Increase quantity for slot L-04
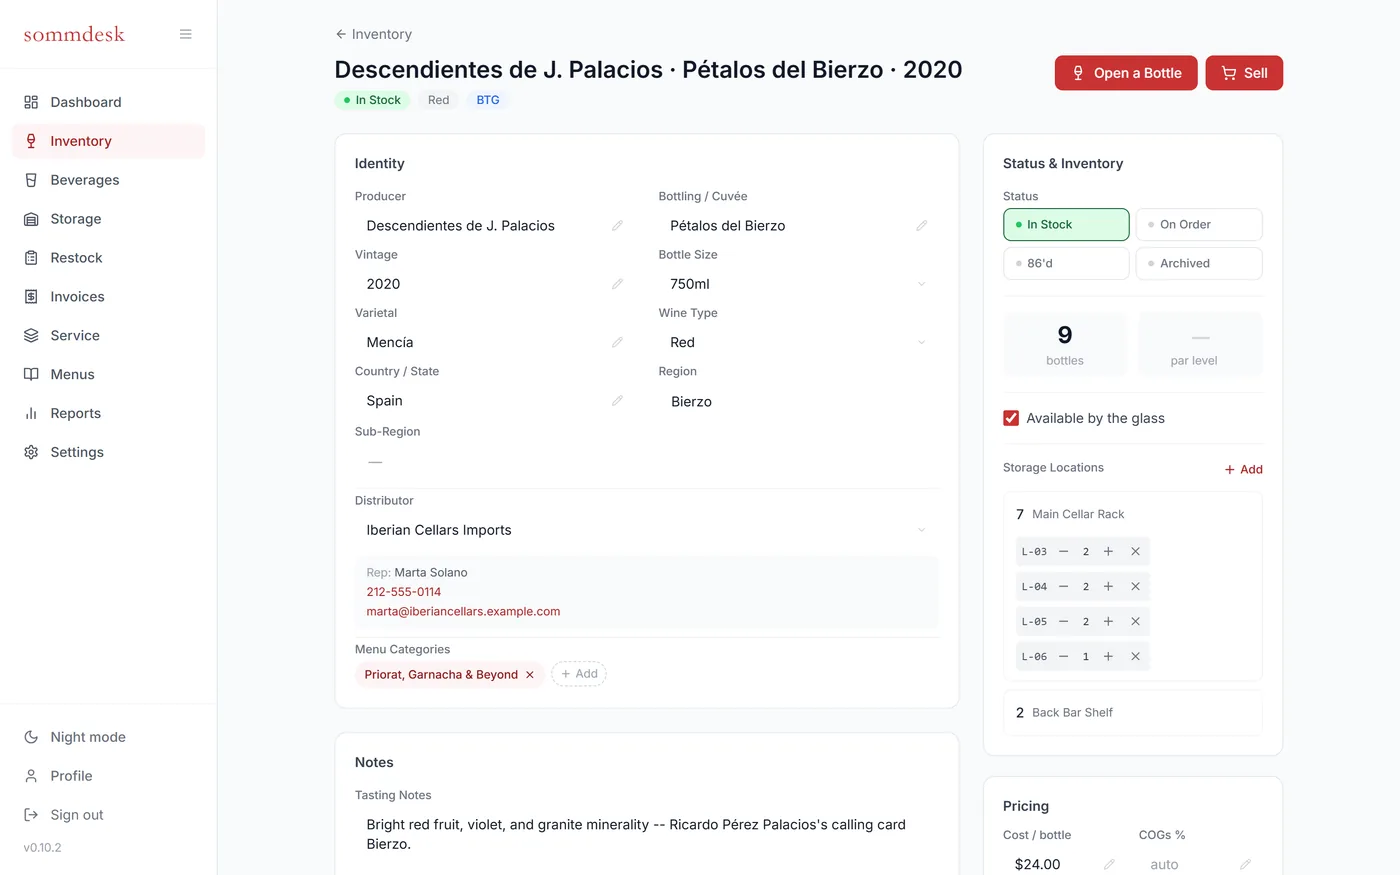This screenshot has height=875, width=1400. (x=1108, y=587)
